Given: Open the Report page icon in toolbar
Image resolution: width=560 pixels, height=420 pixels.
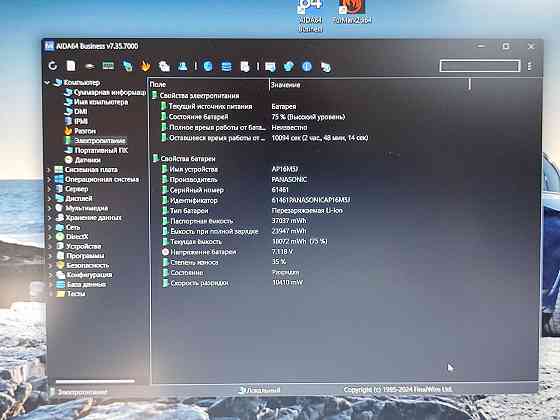Looking at the screenshot, I should pyautogui.click(x=71, y=66).
